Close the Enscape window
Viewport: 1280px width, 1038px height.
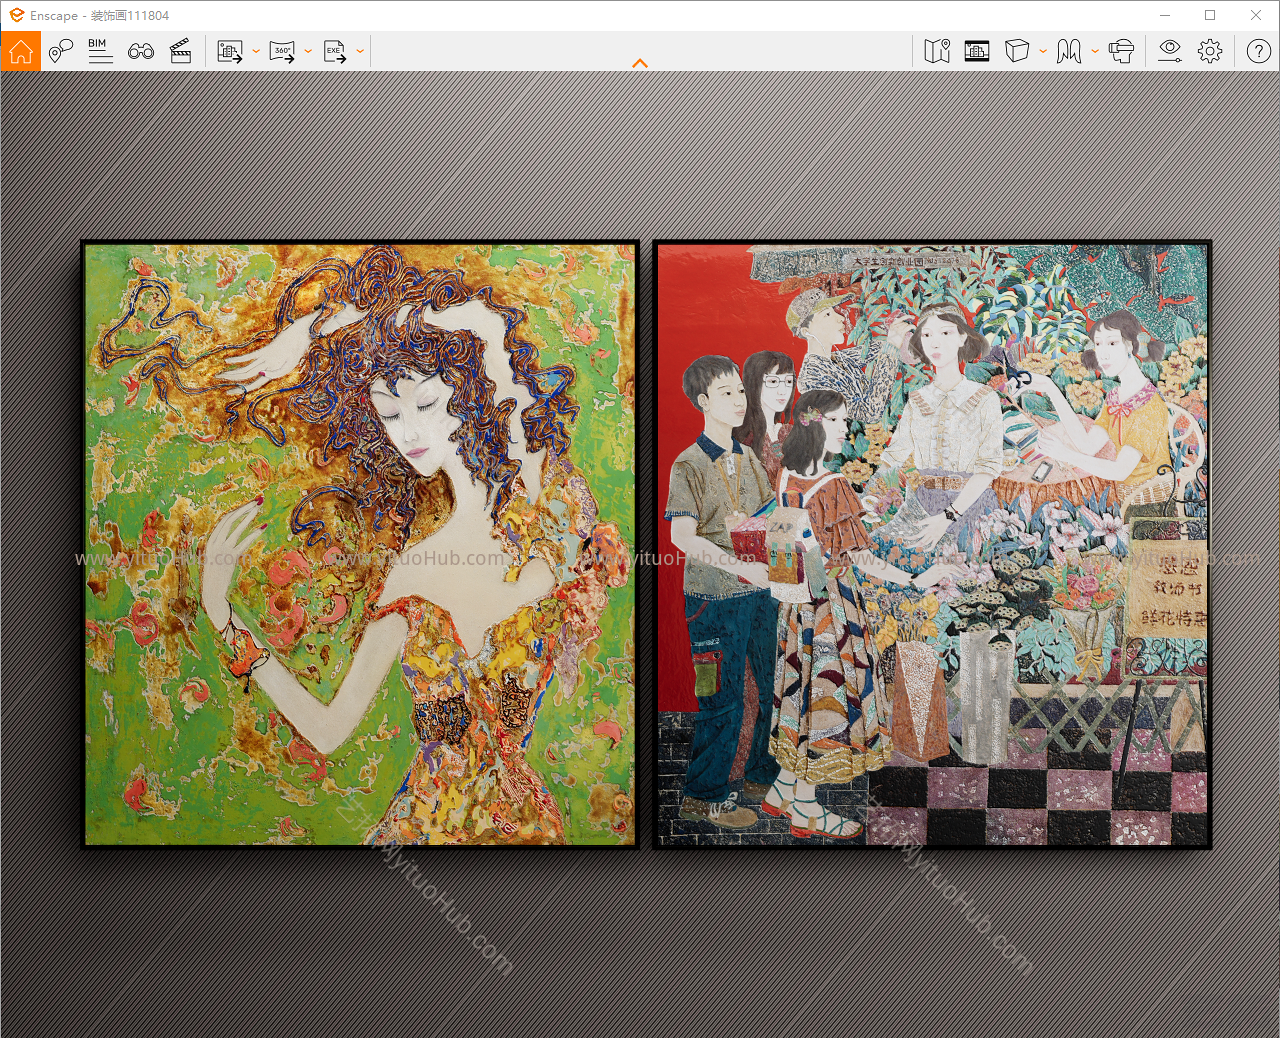click(x=1256, y=15)
